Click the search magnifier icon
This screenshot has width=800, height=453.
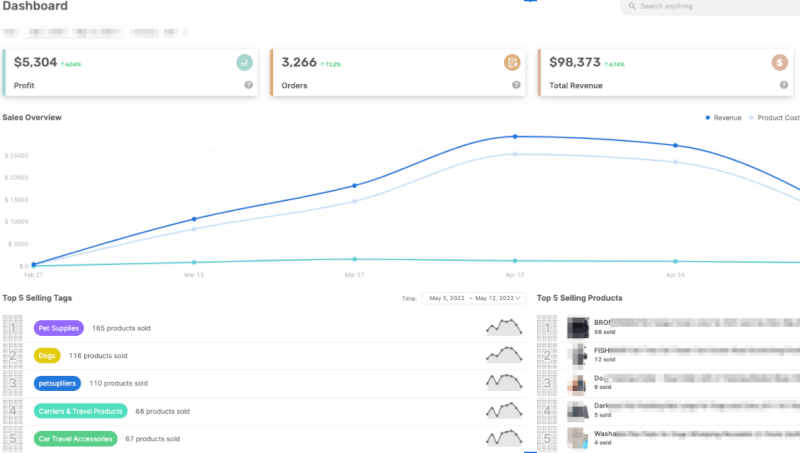point(632,6)
